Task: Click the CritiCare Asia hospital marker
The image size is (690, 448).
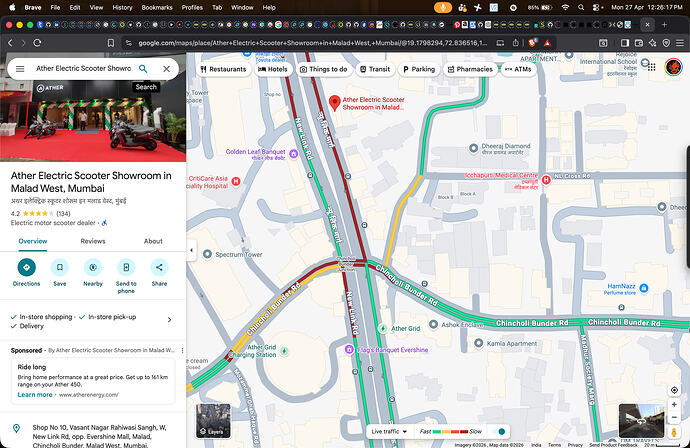Action: point(236,181)
